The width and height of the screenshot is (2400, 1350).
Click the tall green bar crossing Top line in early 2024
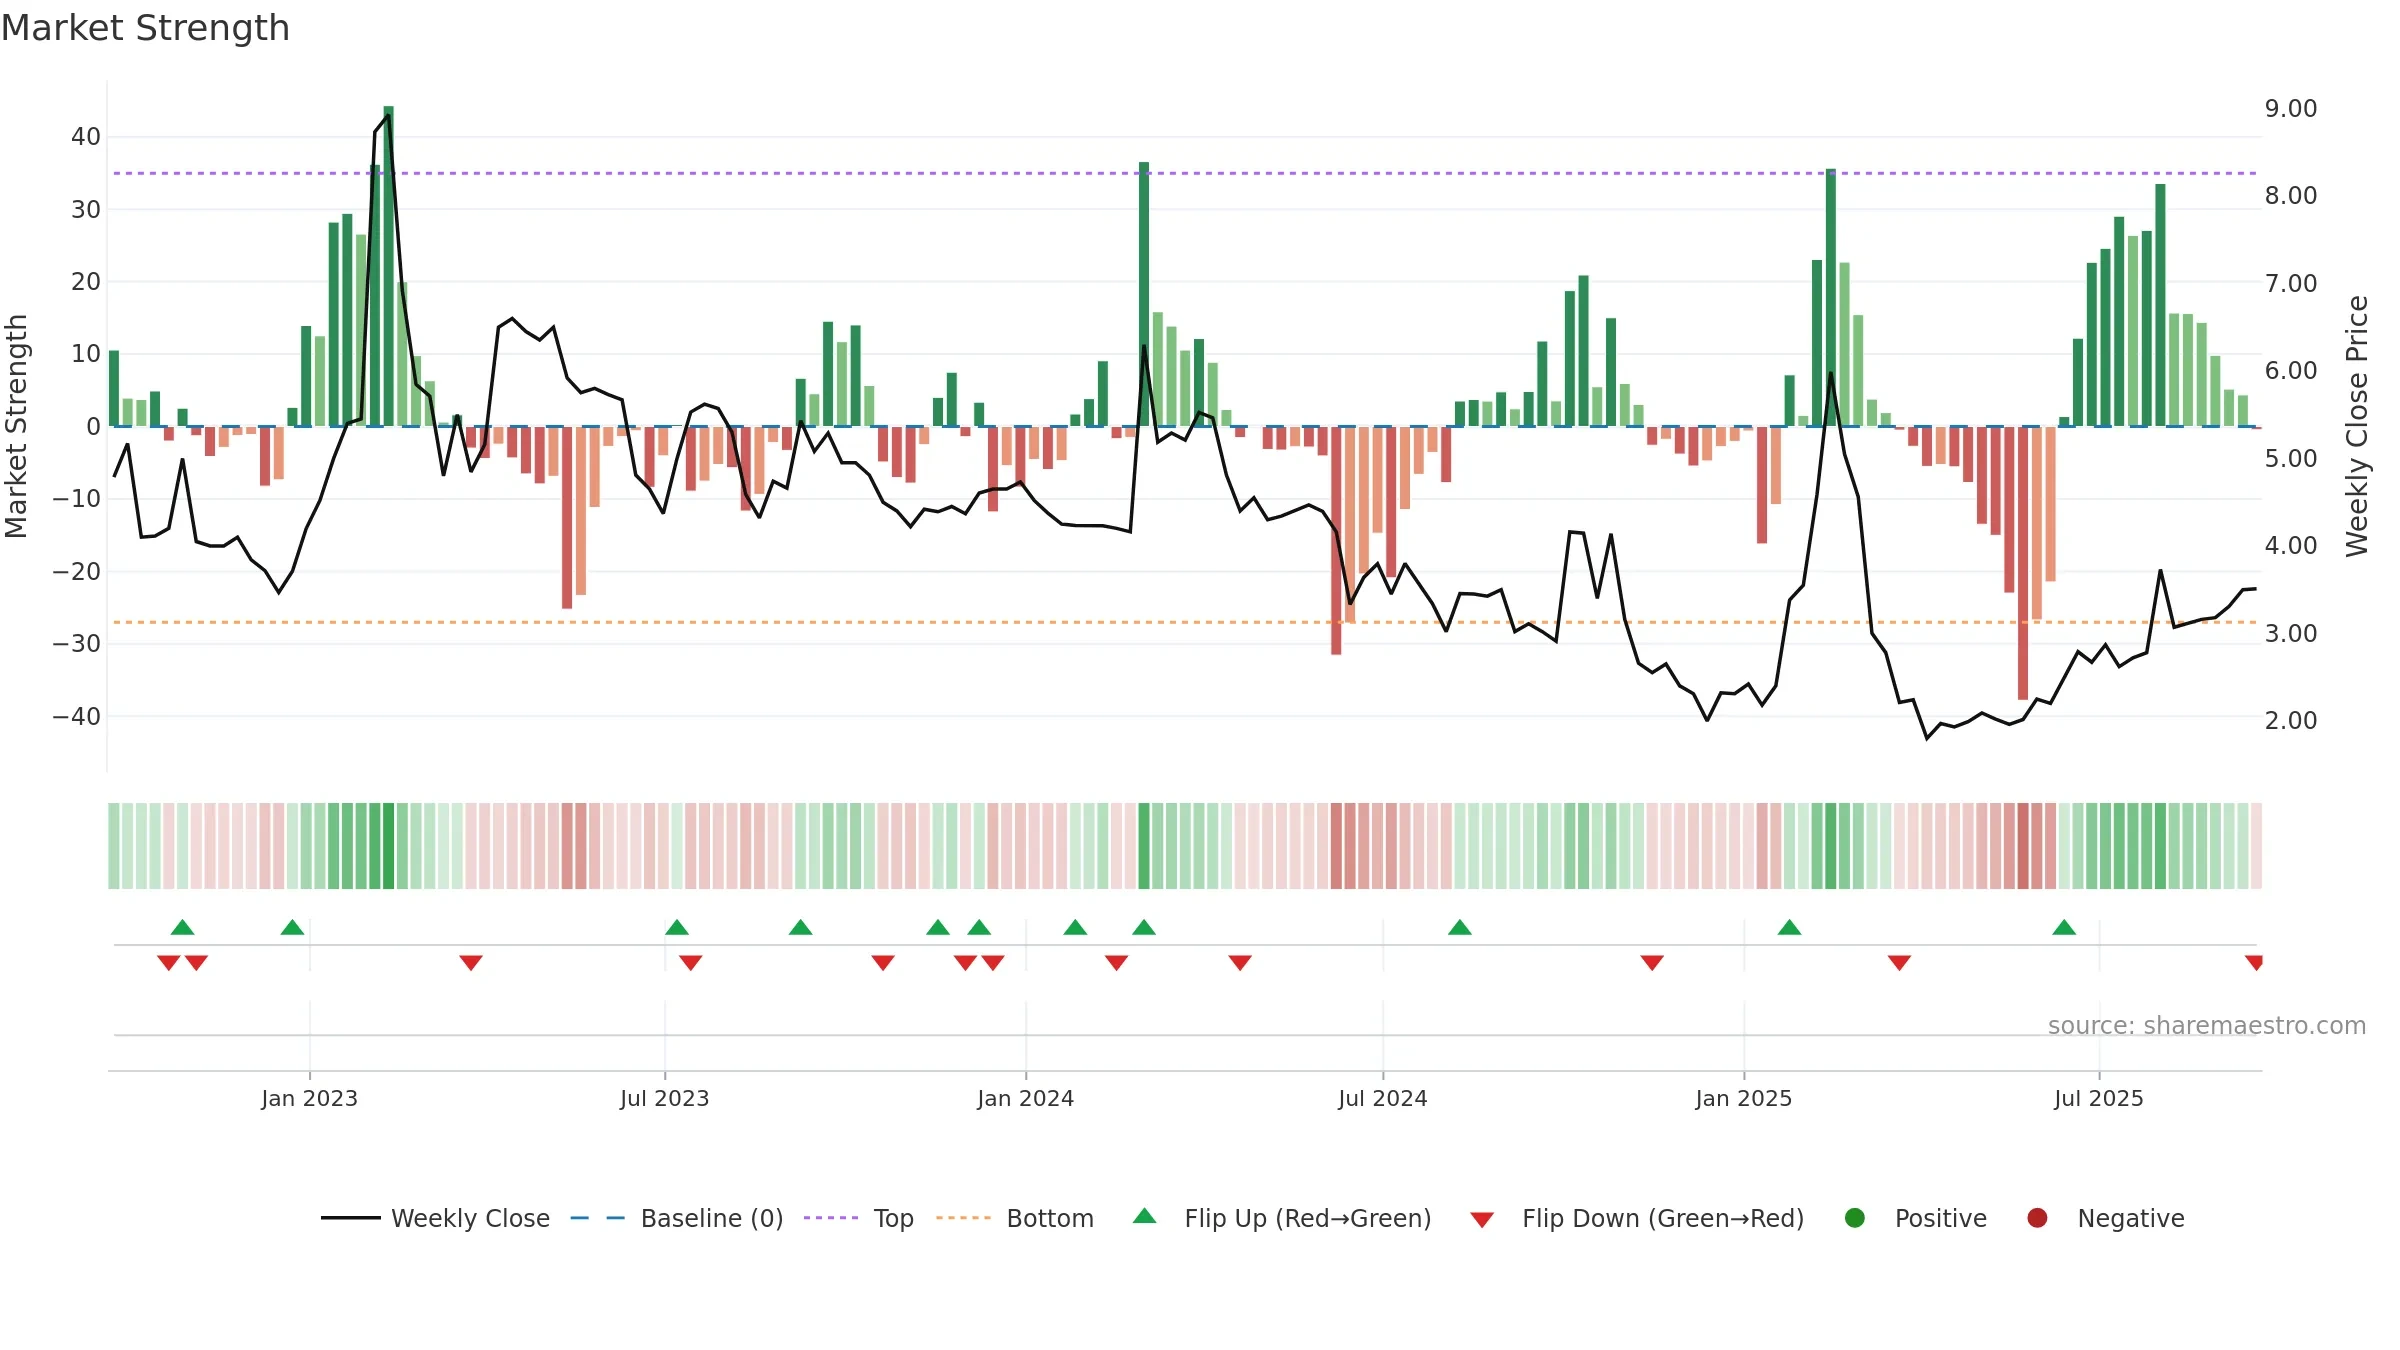pos(1144,294)
